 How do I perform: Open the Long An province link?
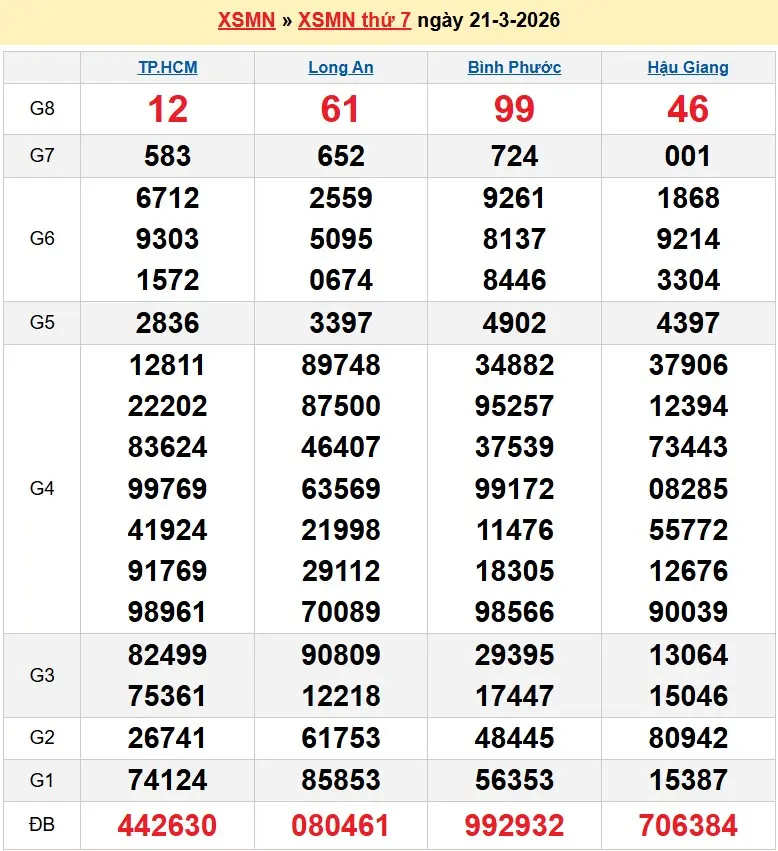pos(341,68)
